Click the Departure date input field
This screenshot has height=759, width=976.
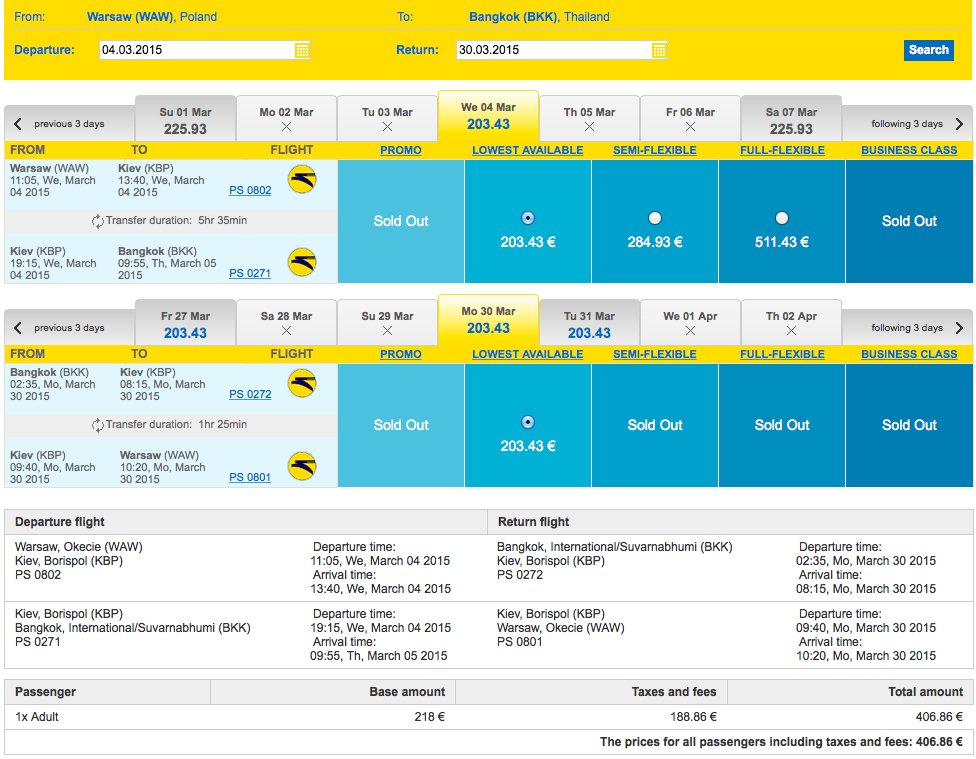click(x=198, y=50)
